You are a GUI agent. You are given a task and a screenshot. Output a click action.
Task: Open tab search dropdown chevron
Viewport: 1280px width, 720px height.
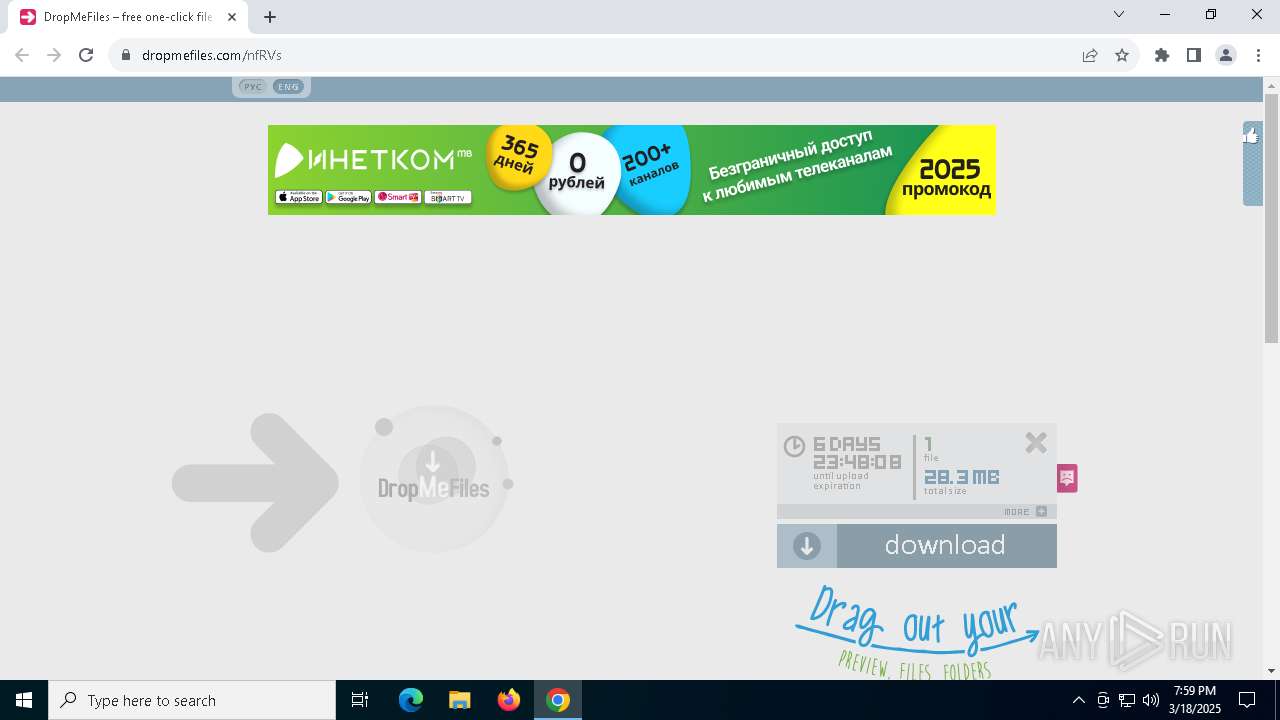1119,15
